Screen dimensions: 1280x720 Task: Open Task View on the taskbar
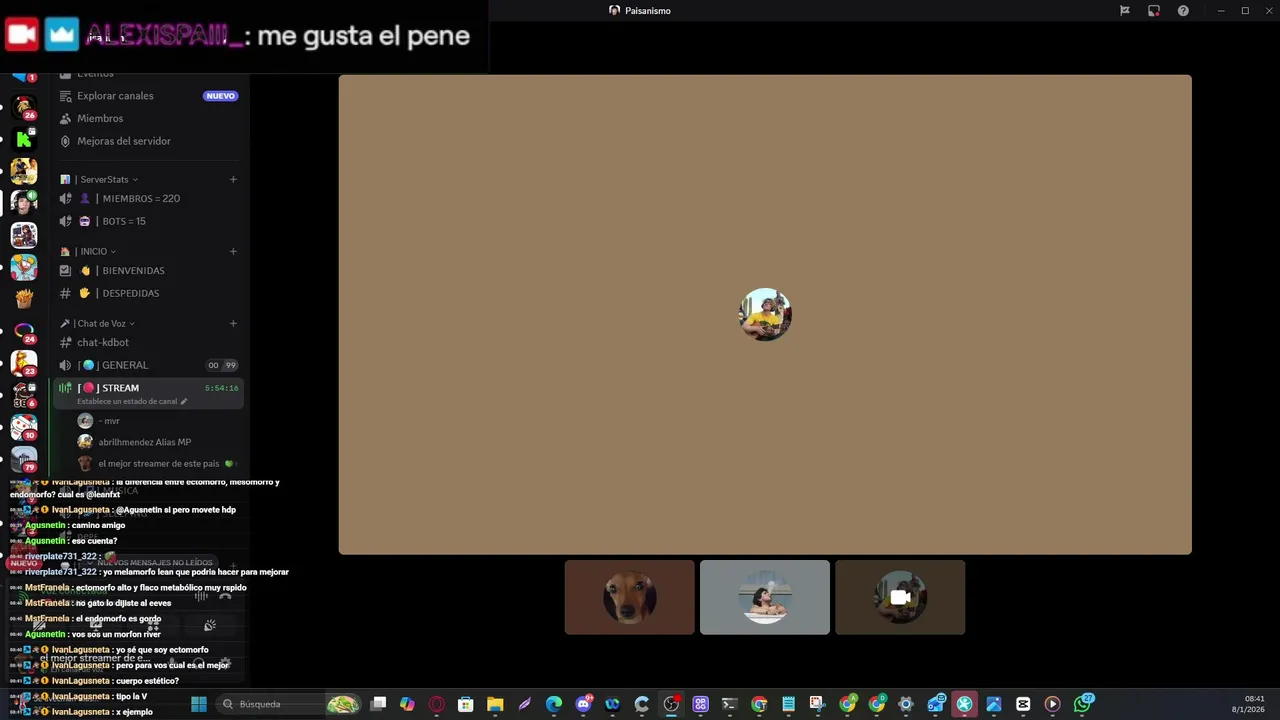pos(378,704)
